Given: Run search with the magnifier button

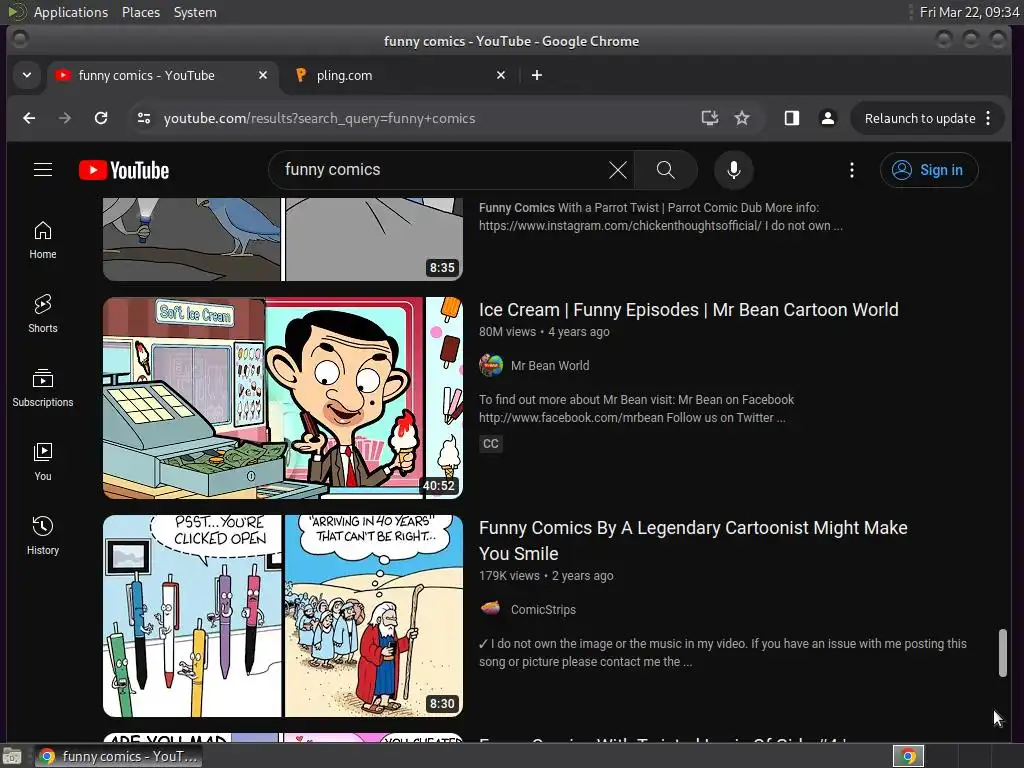Looking at the screenshot, I should pyautogui.click(x=665, y=170).
